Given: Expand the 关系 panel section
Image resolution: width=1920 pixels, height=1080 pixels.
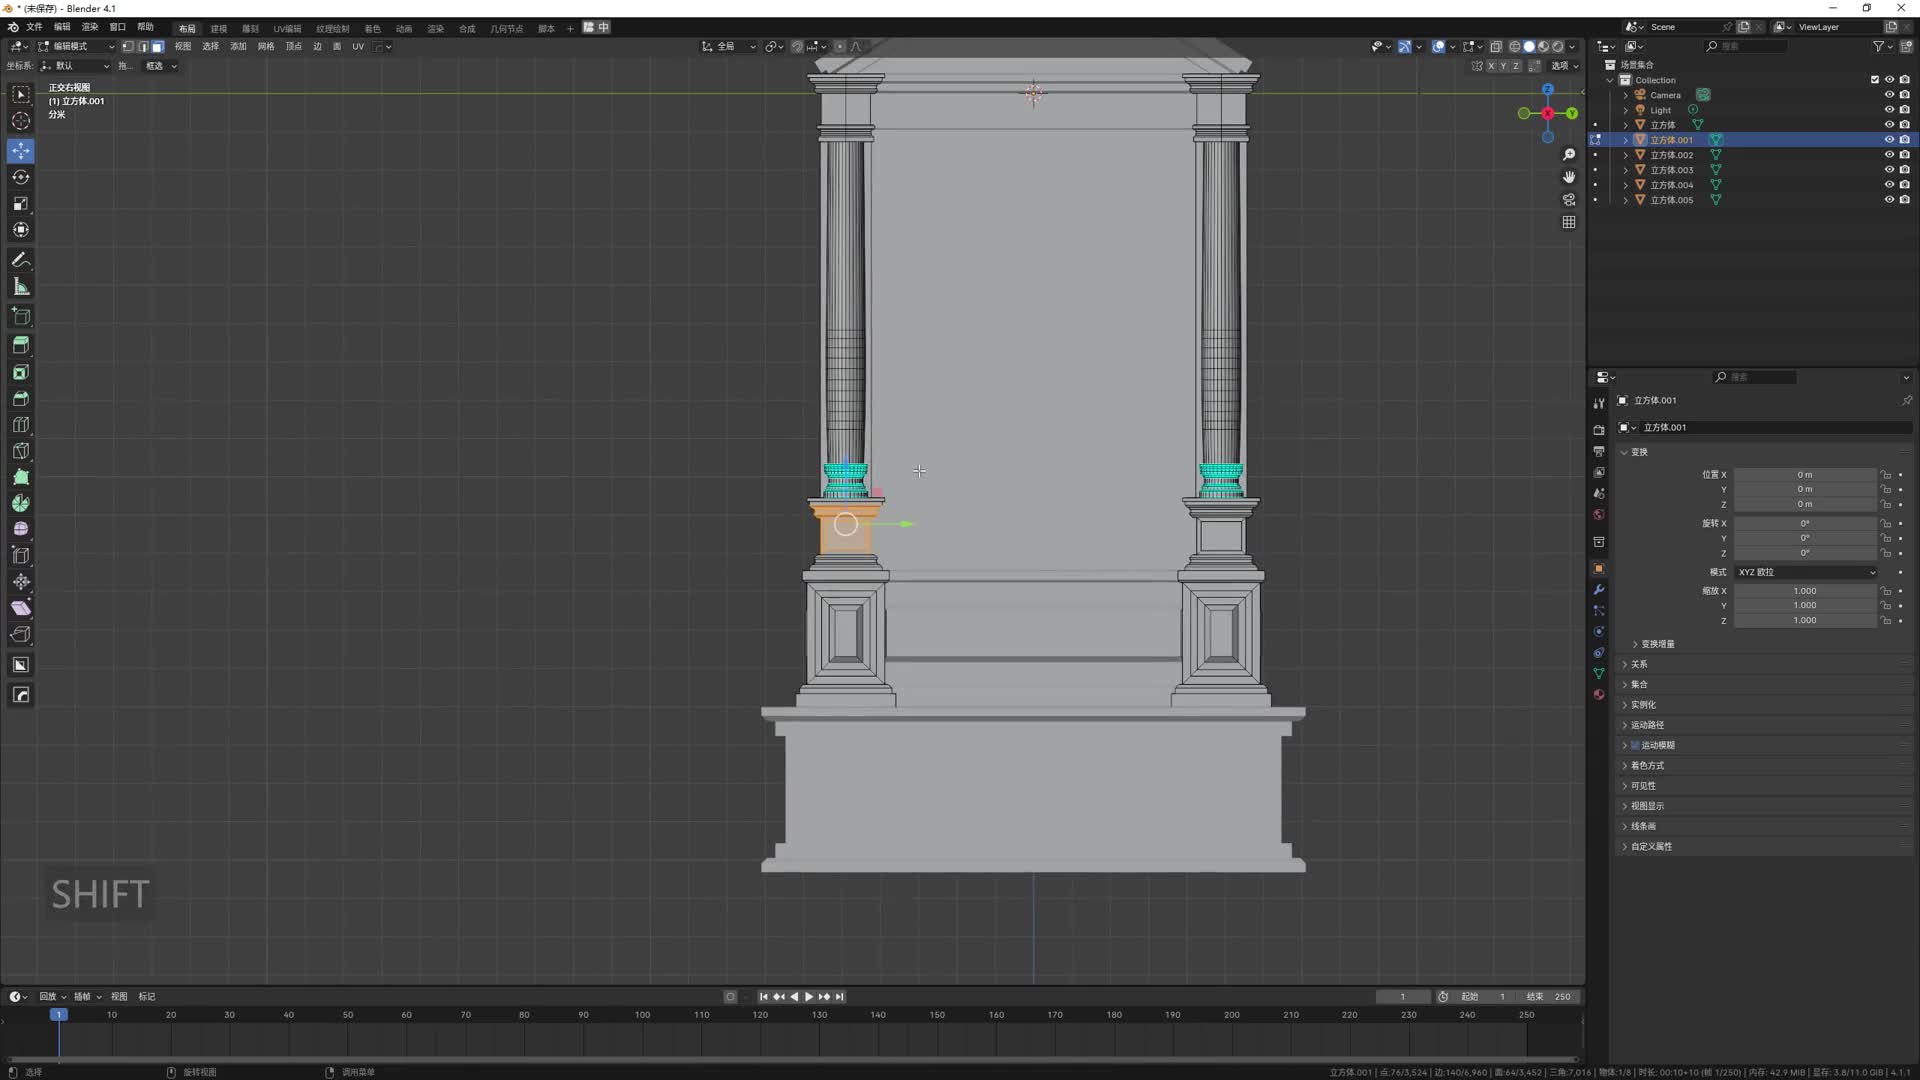Looking at the screenshot, I should [x=1639, y=664].
